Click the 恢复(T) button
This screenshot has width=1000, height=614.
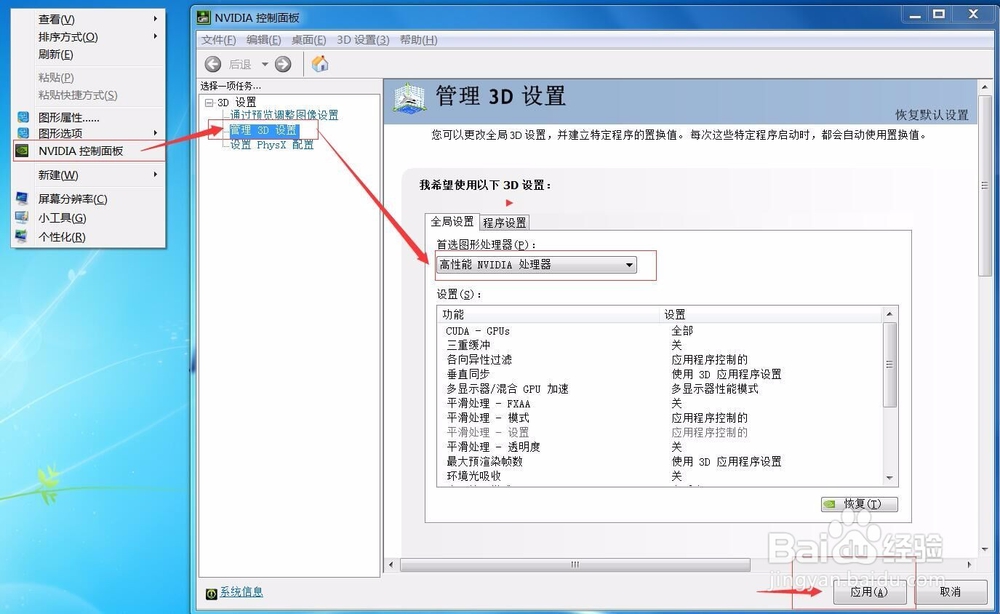click(x=859, y=504)
